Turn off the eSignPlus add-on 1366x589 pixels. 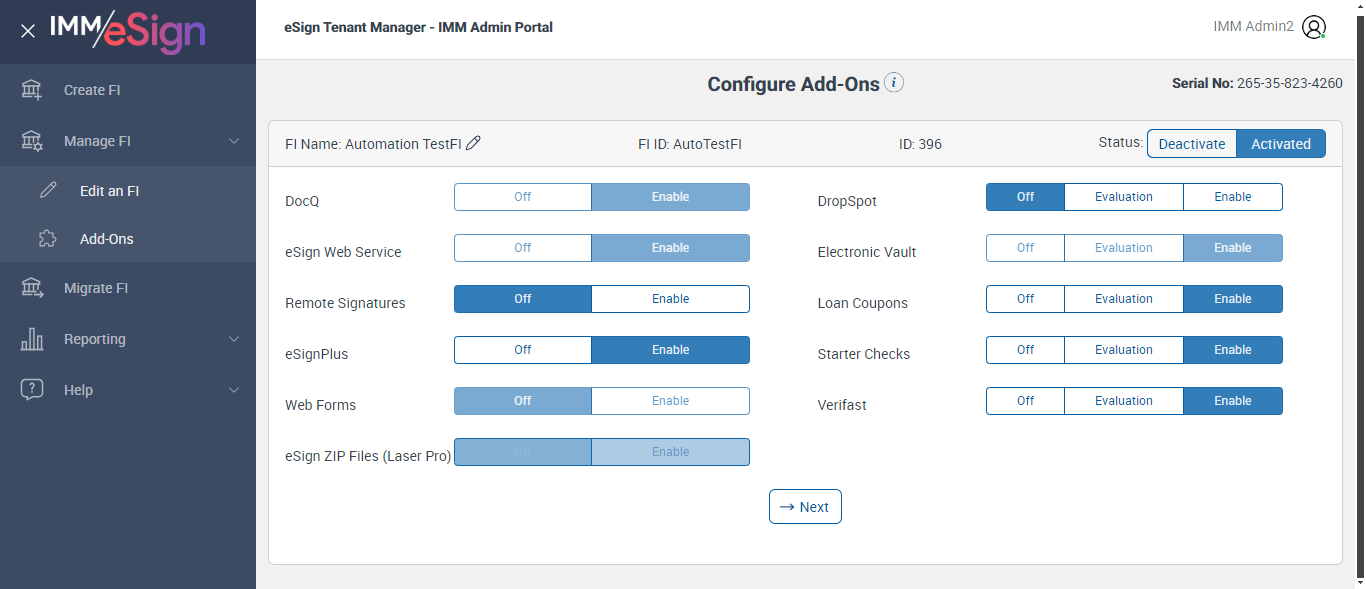[x=522, y=350]
